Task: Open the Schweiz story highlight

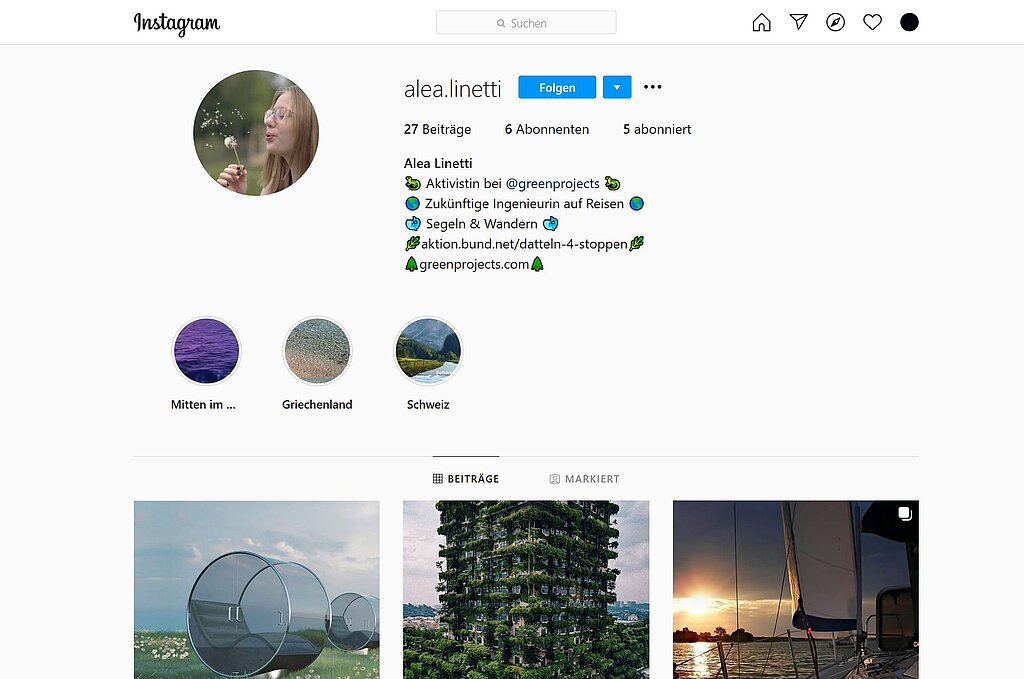Action: [428, 351]
